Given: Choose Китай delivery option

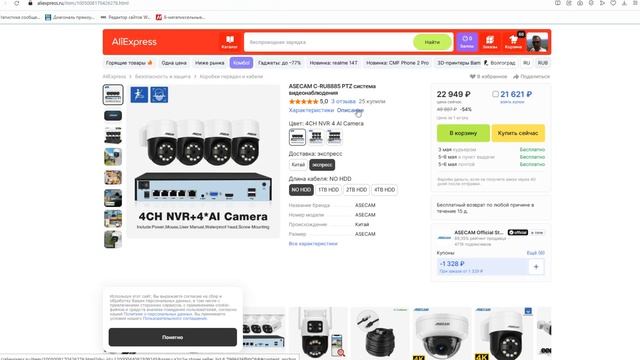Looking at the screenshot, I should click(x=298, y=165).
